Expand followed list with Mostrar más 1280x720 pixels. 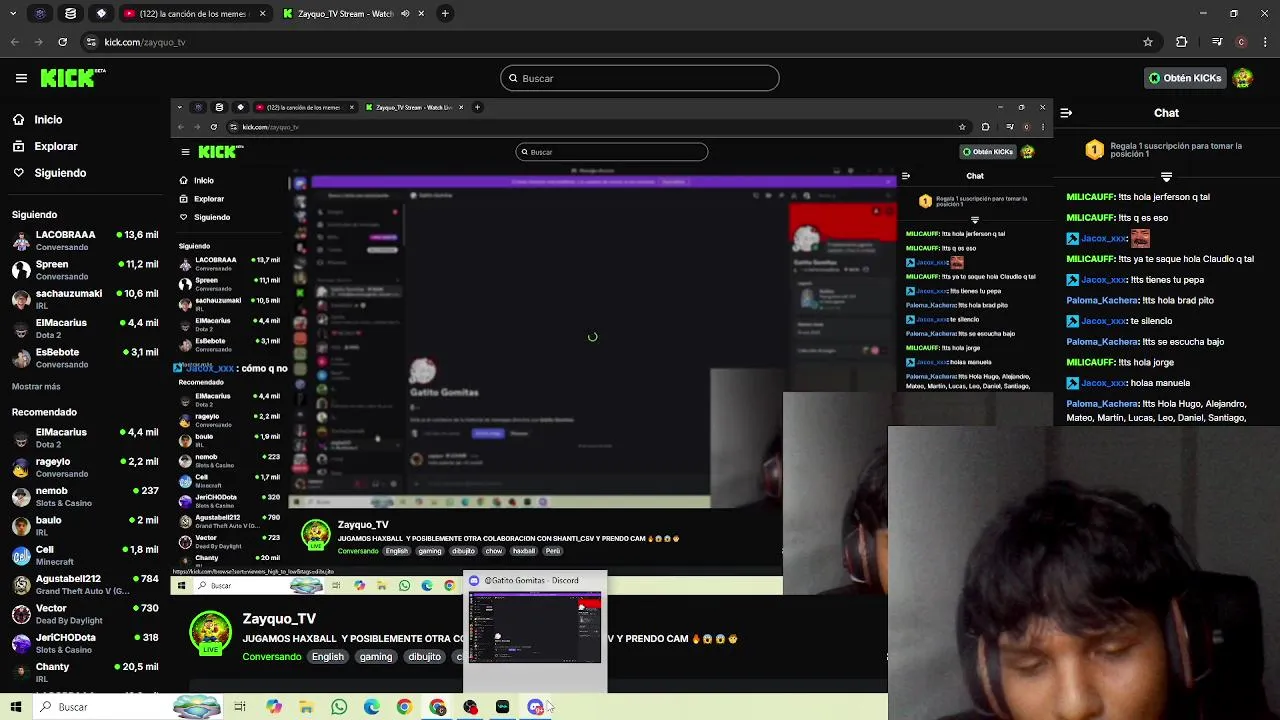tap(36, 386)
